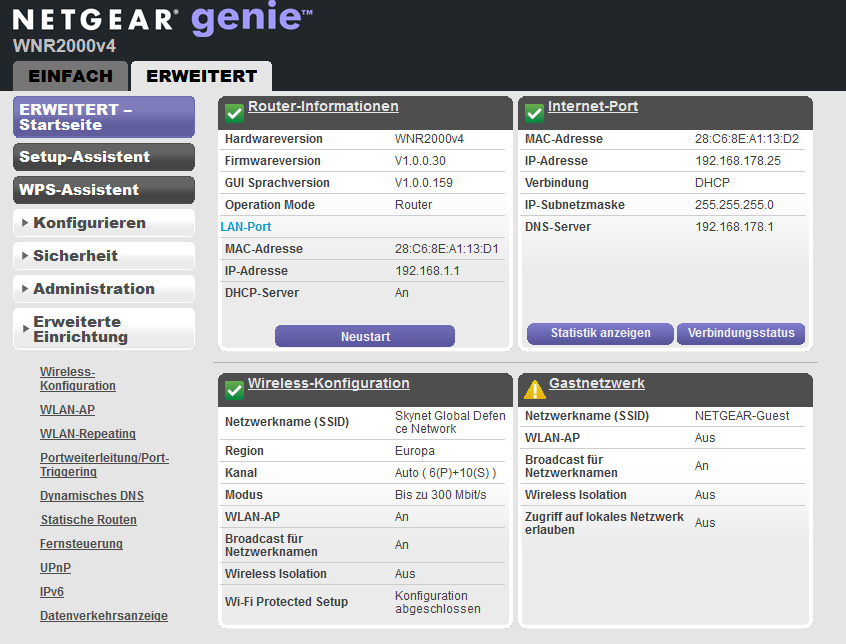Expand the Administration section arrow
Viewport: 846px width, 644px height.
click(x=25, y=289)
